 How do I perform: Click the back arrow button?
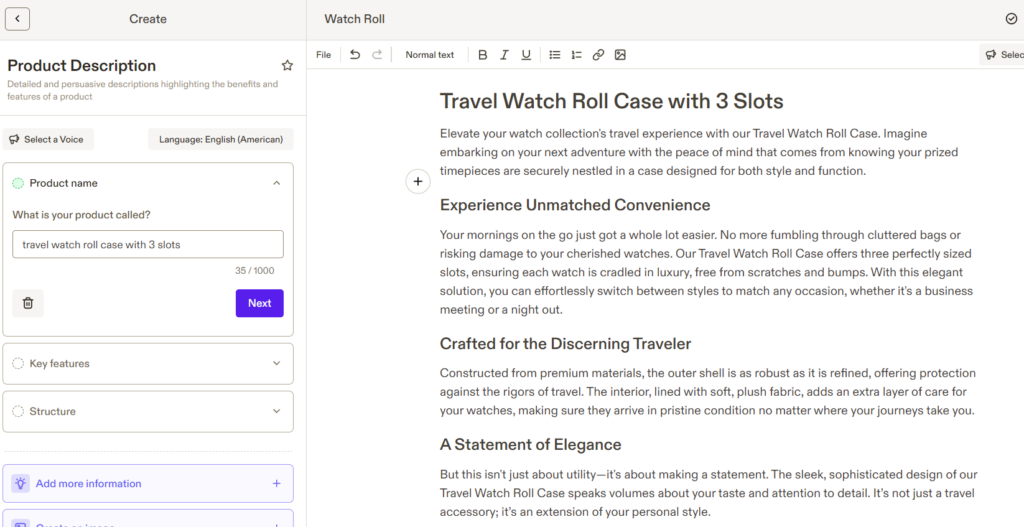tap(17, 19)
